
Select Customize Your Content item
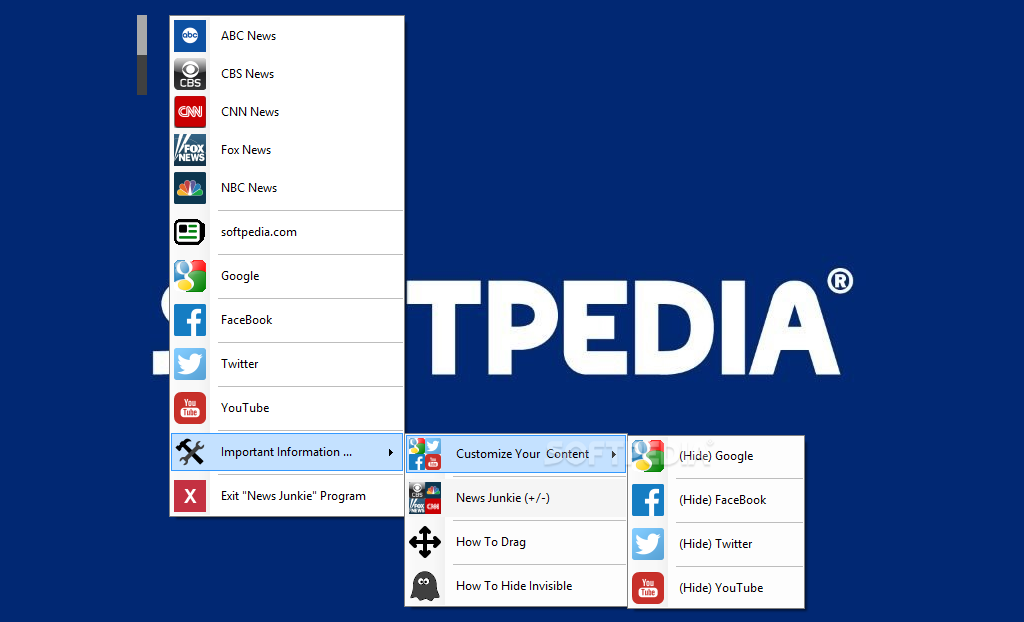pyautogui.click(x=516, y=454)
